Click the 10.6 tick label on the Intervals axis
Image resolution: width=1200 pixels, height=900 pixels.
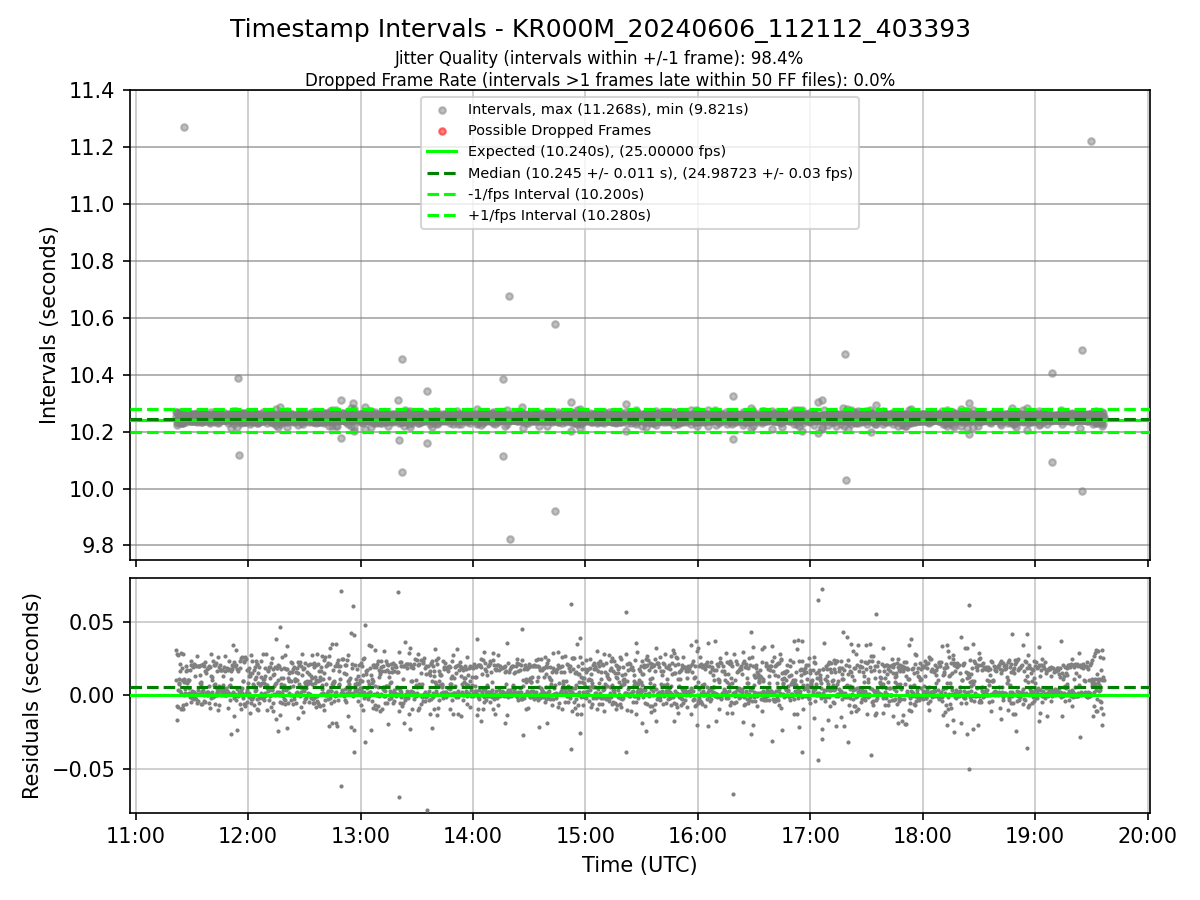click(92, 319)
